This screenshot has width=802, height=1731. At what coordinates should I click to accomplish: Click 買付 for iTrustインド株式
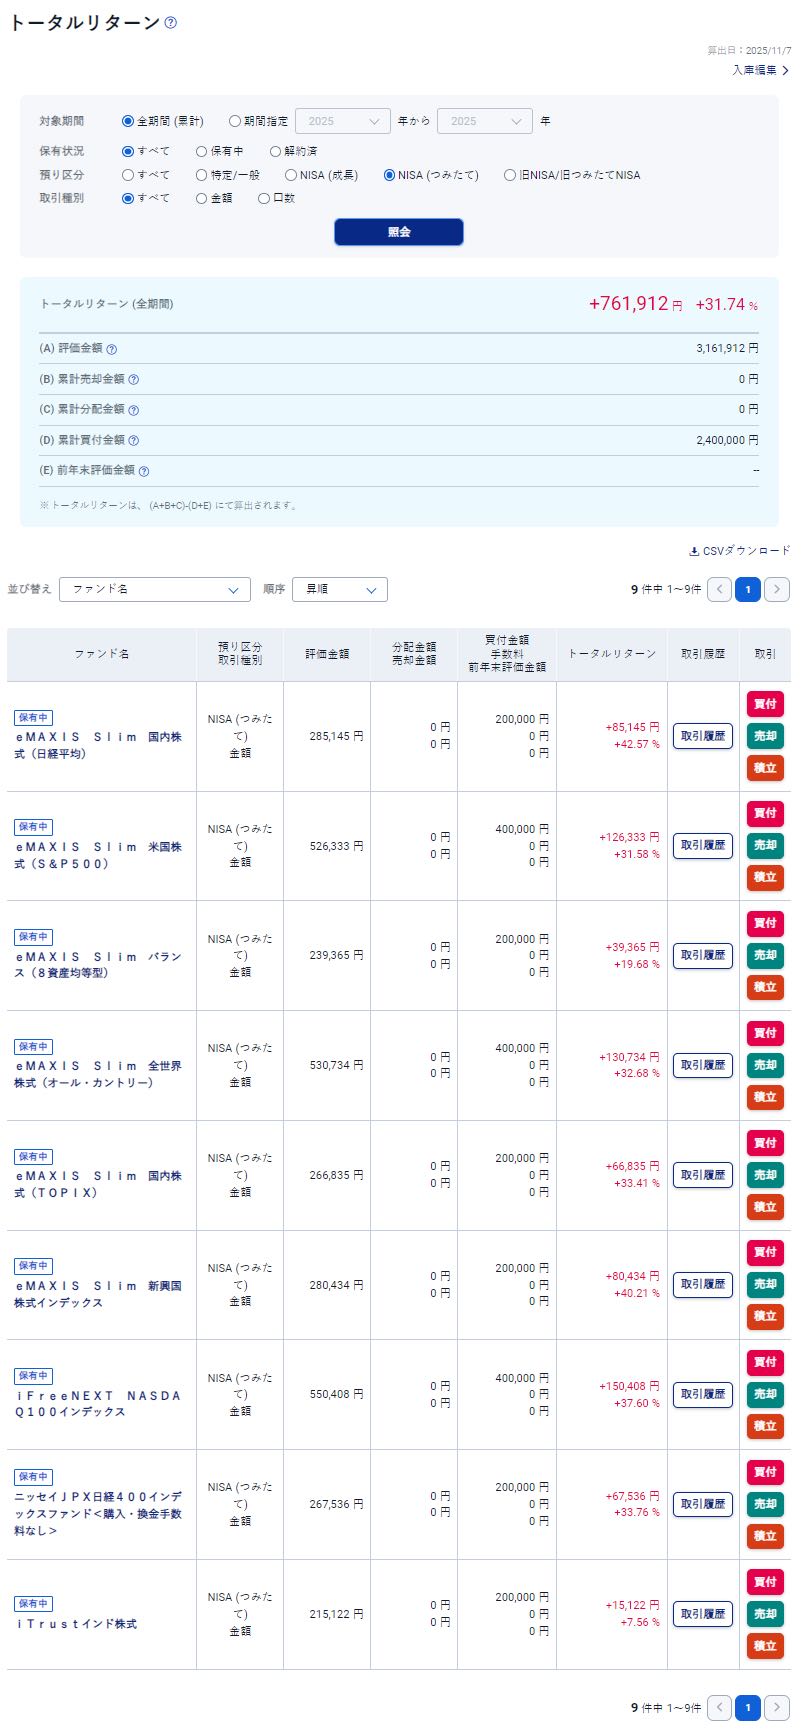pyautogui.click(x=764, y=1581)
